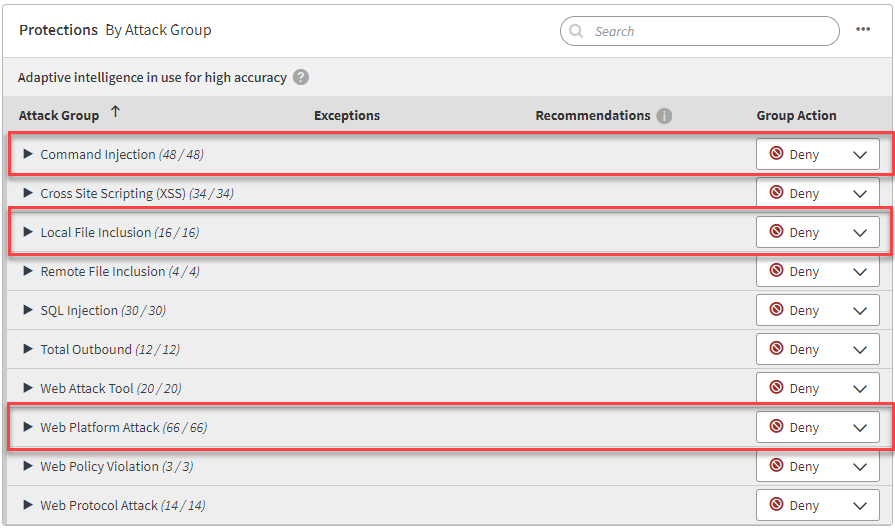This screenshot has height=530, width=895.
Task: Open the three-dot more options menu
Action: pyautogui.click(x=863, y=30)
